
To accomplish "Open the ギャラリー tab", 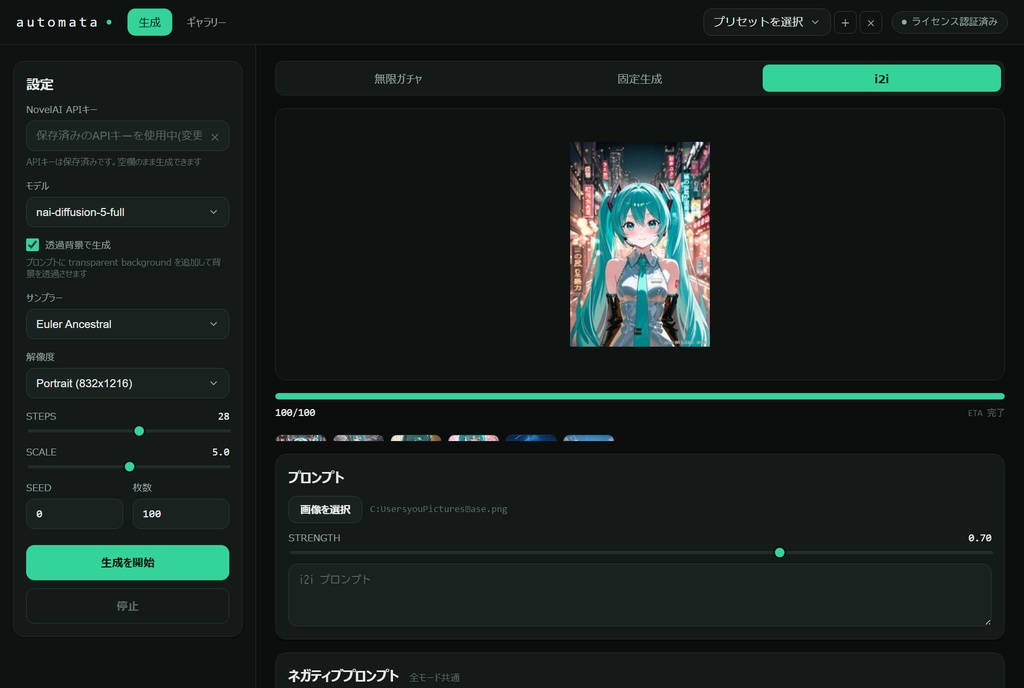I will click(x=206, y=22).
